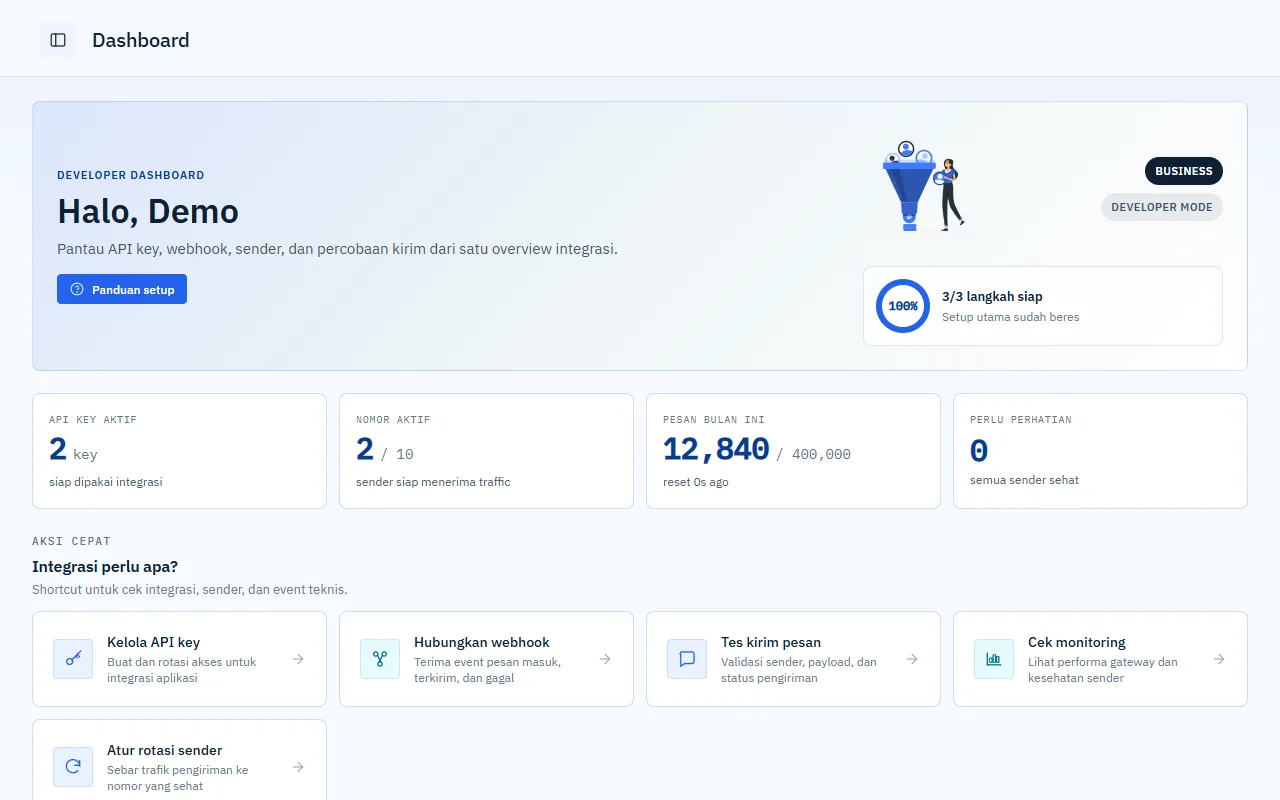1280x800 pixels.
Task: Toggle the sidebar panel icon
Action: (58, 40)
